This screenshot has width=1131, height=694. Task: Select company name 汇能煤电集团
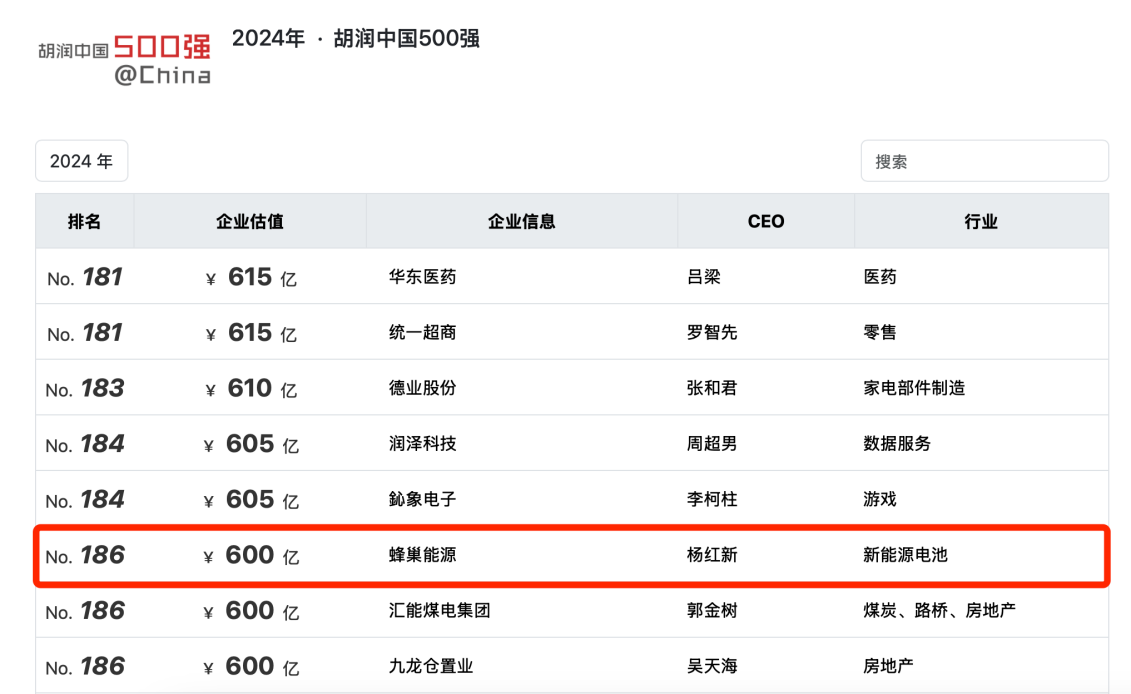point(439,610)
